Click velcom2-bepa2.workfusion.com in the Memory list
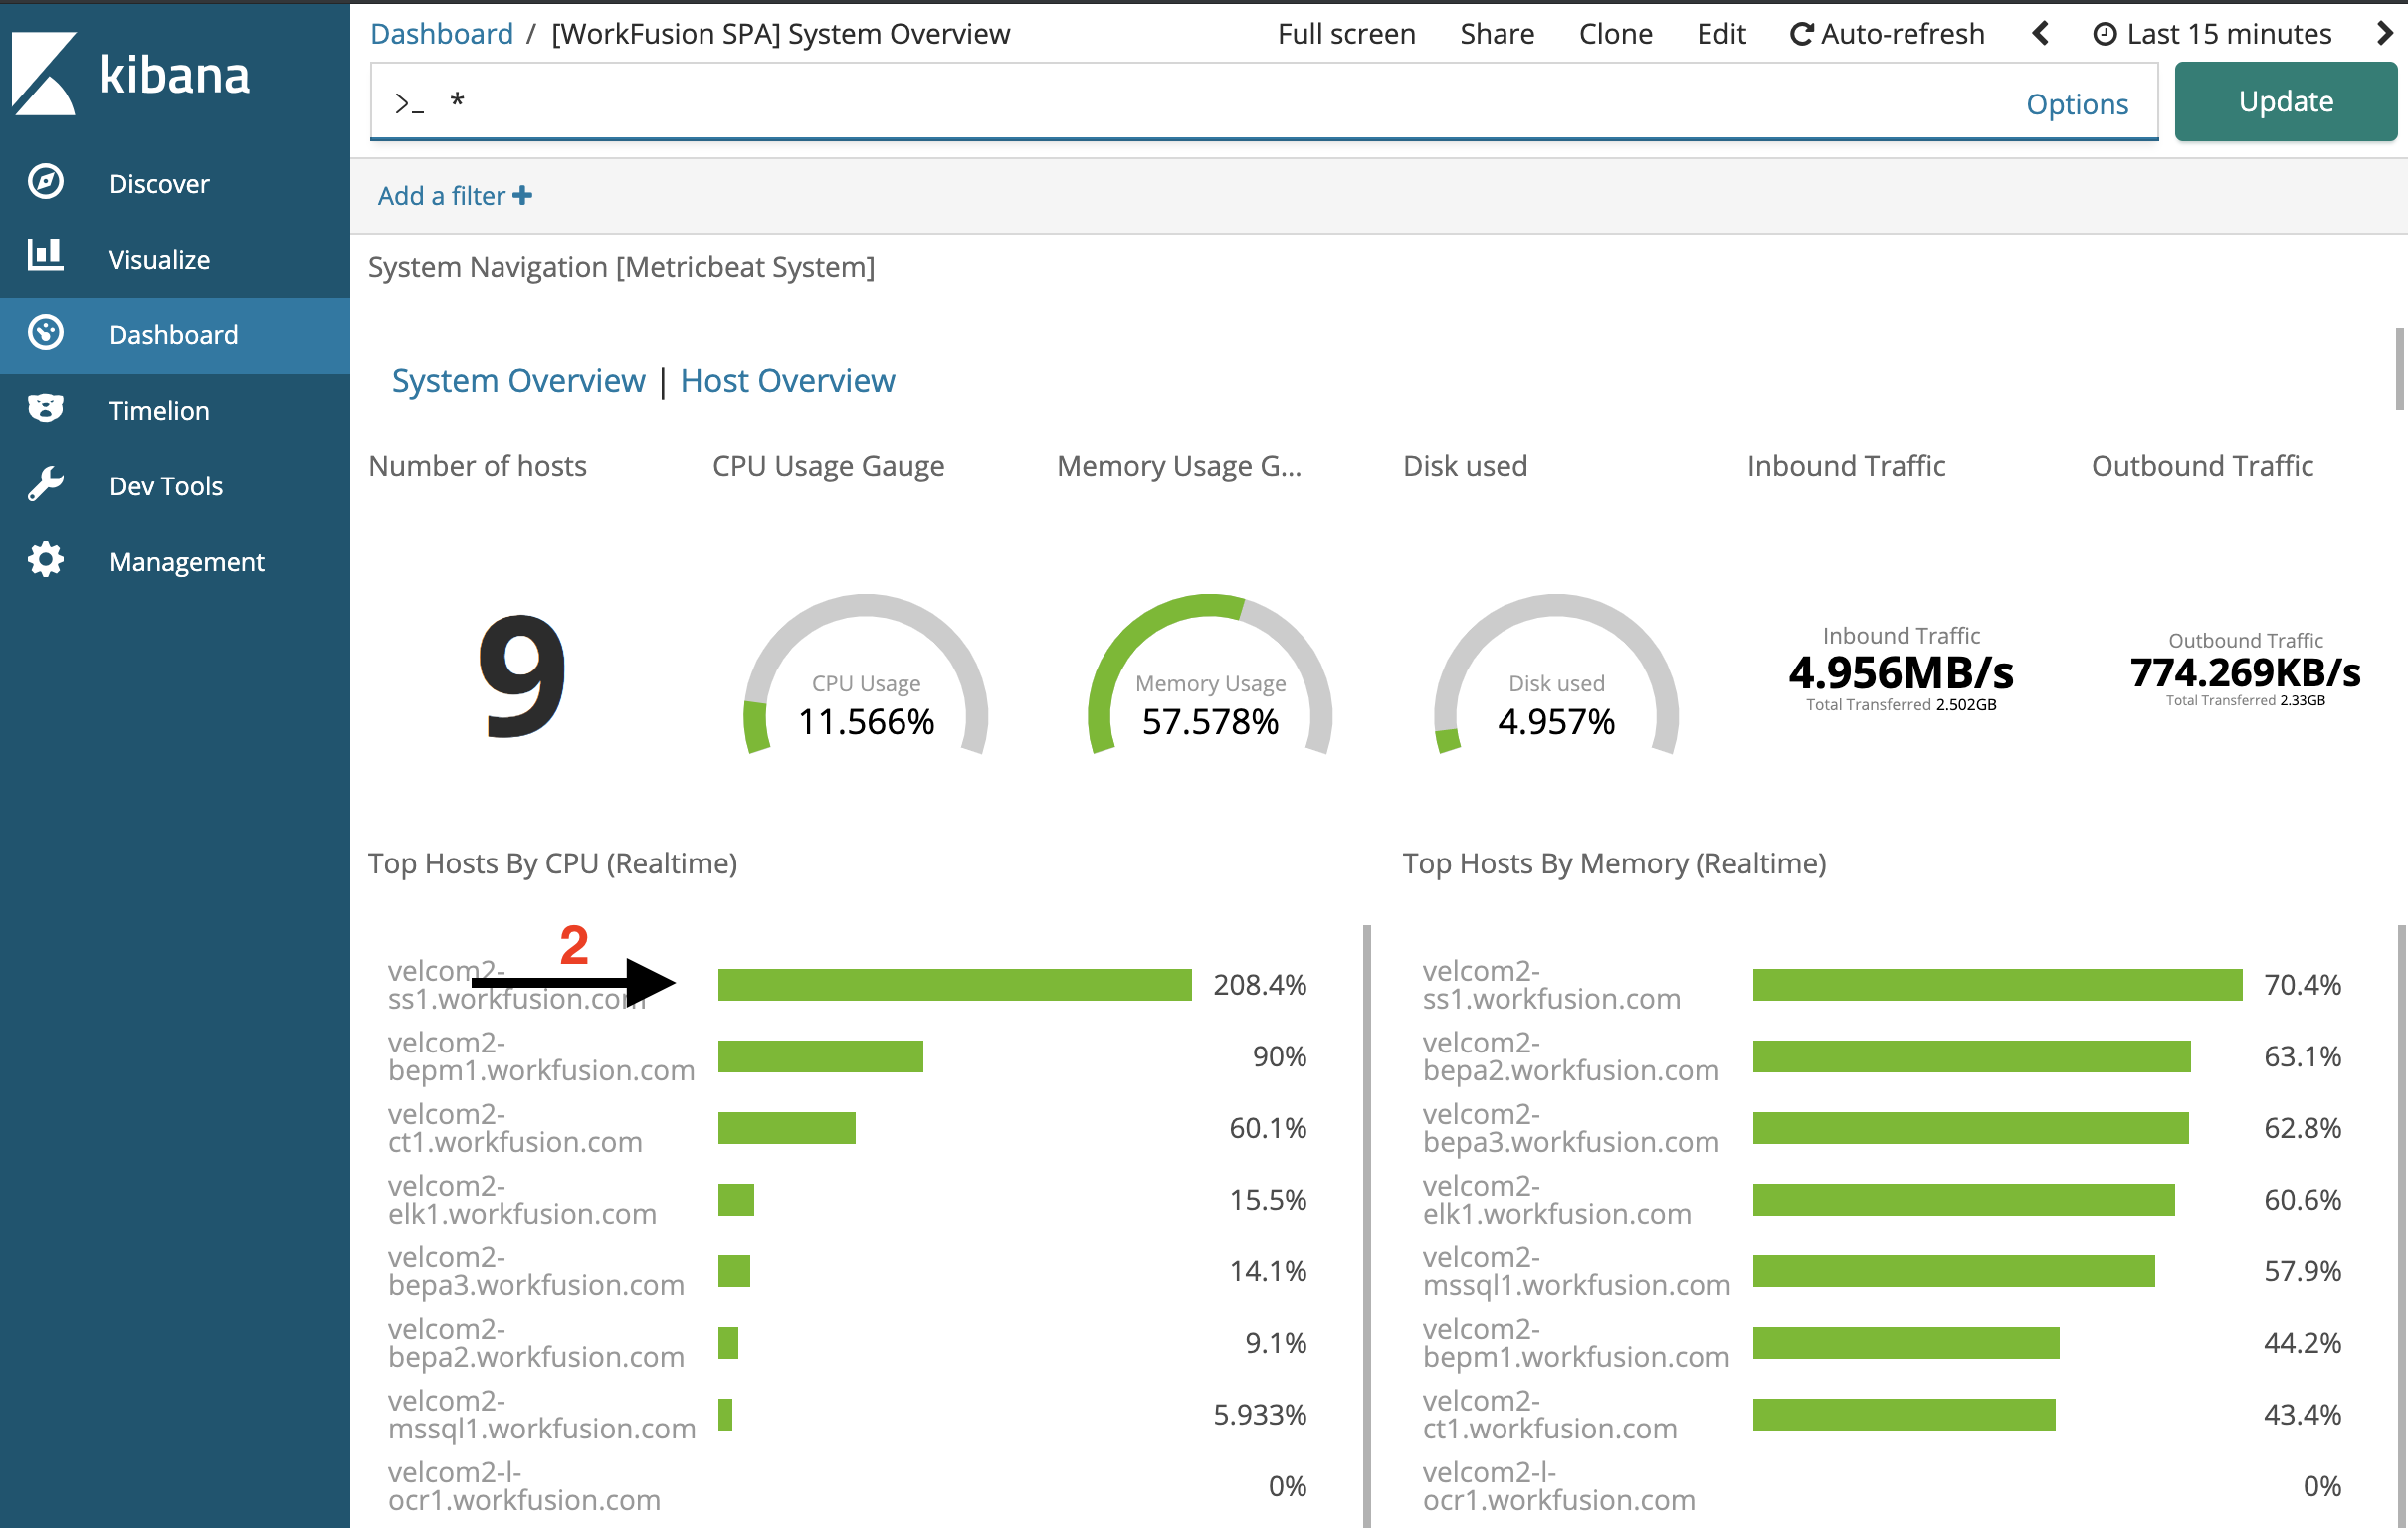The image size is (2408, 1528). click(x=1571, y=1057)
